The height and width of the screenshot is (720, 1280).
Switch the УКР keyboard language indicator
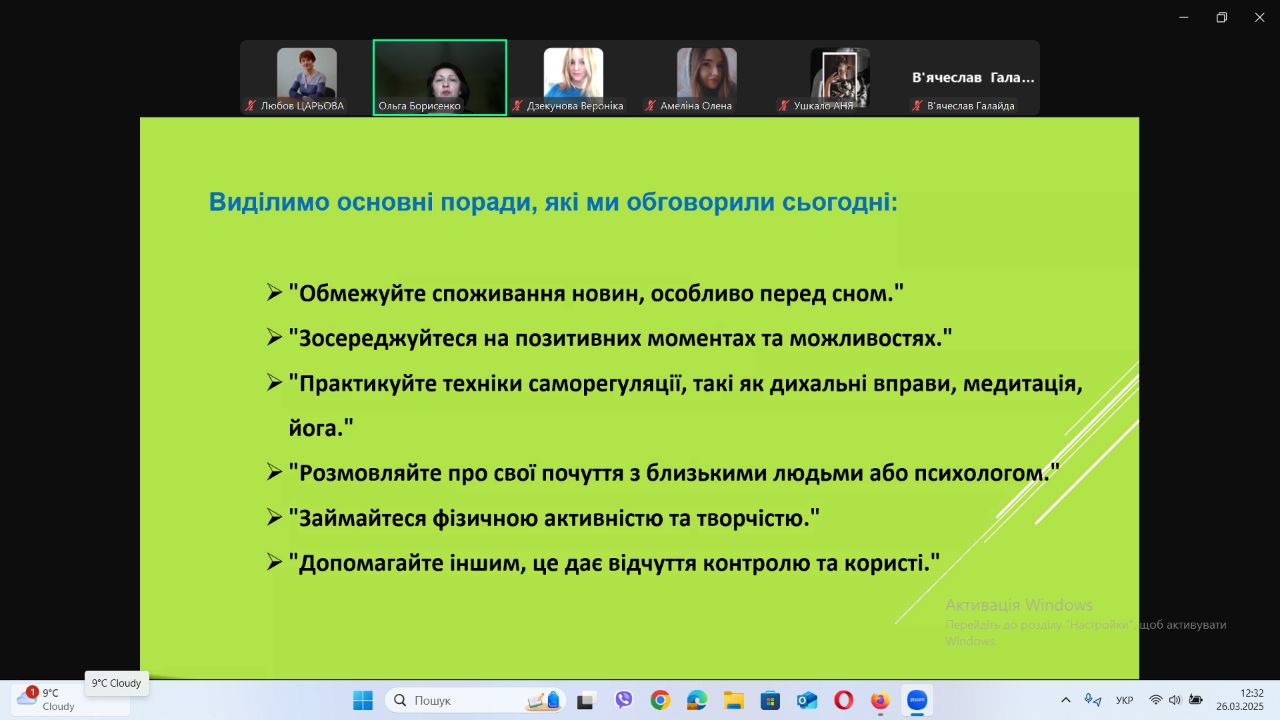[1124, 700]
